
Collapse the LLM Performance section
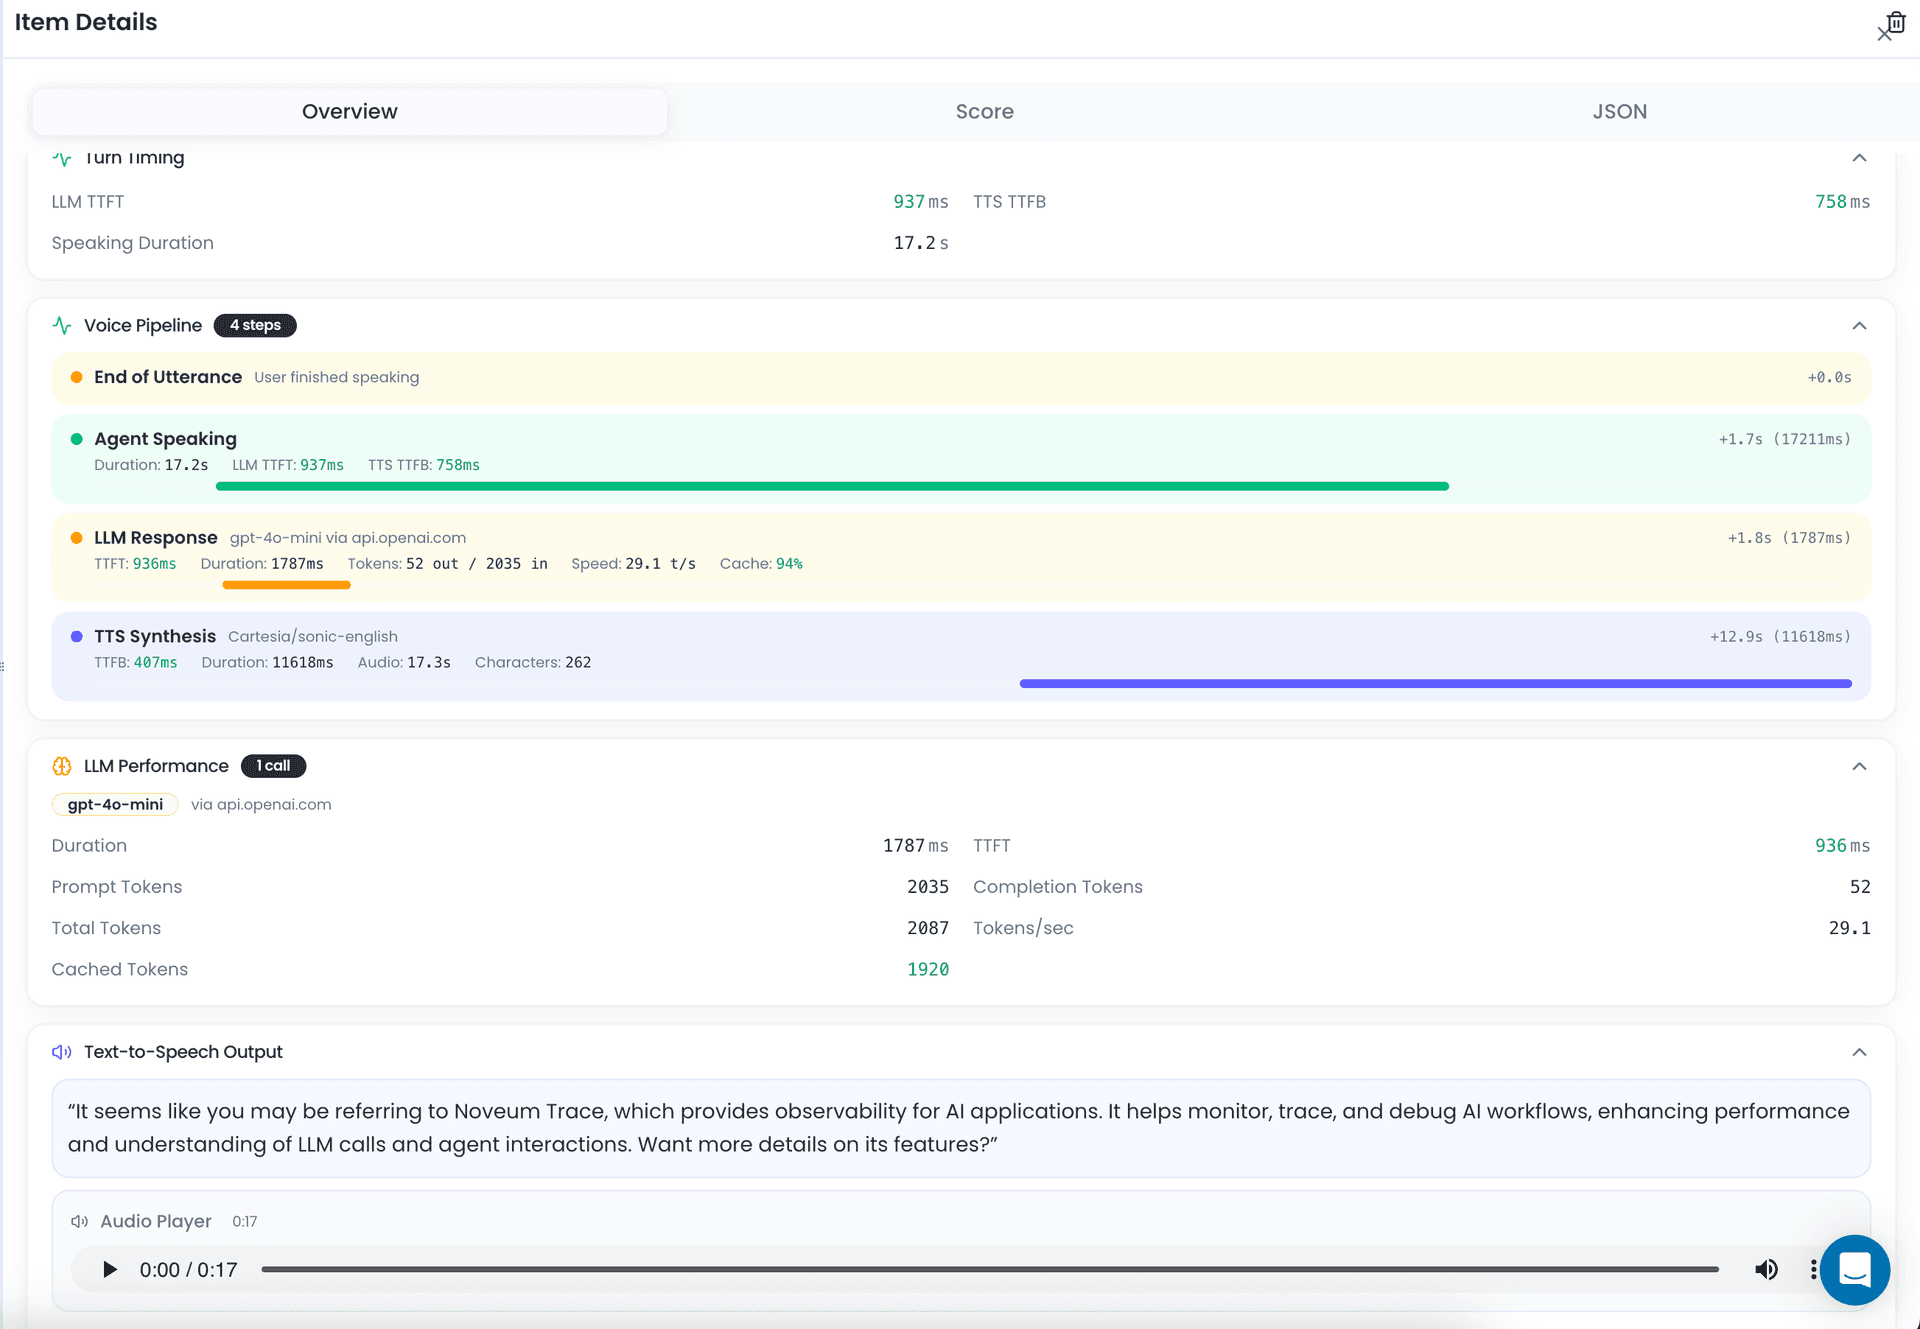(x=1860, y=766)
